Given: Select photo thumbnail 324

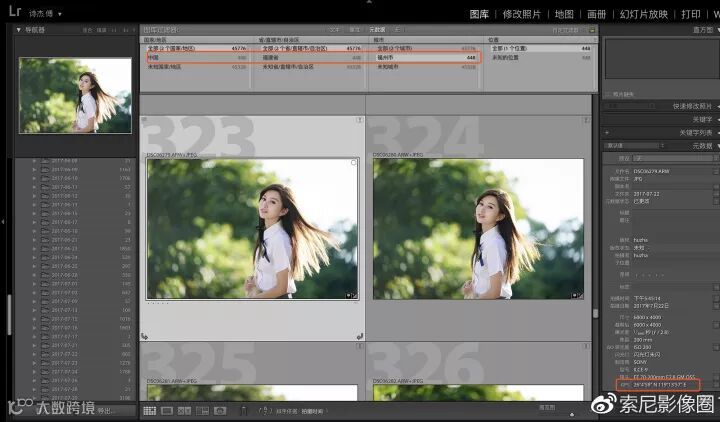Looking at the screenshot, I should tap(478, 229).
